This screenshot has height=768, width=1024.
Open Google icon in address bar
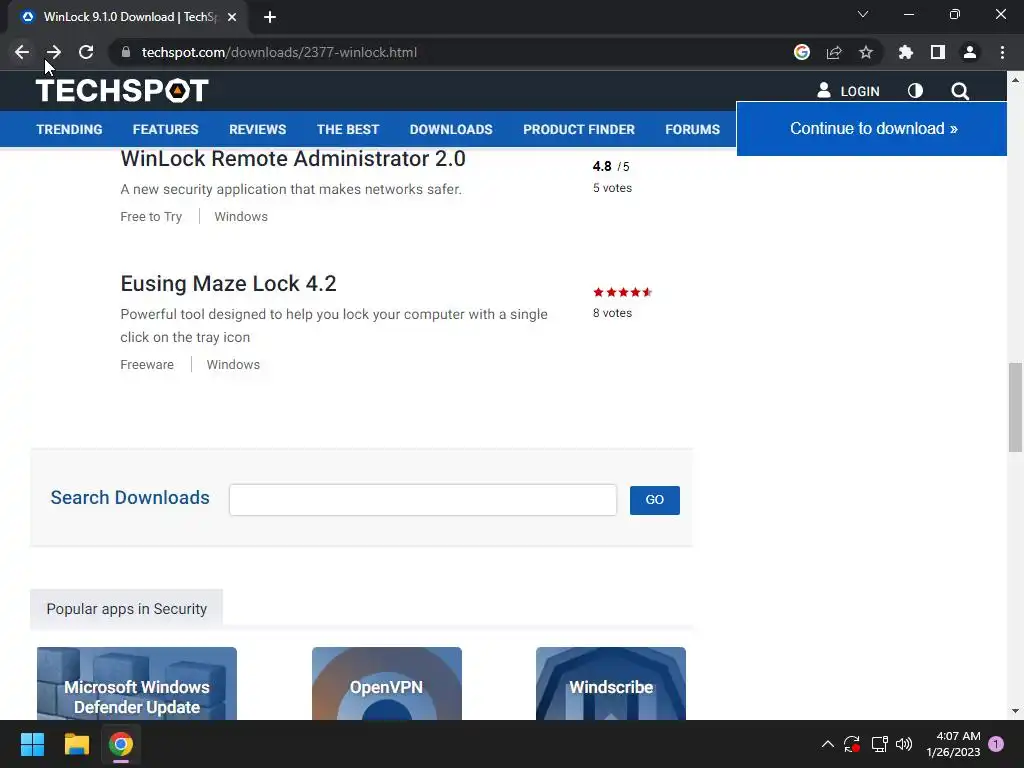(802, 52)
